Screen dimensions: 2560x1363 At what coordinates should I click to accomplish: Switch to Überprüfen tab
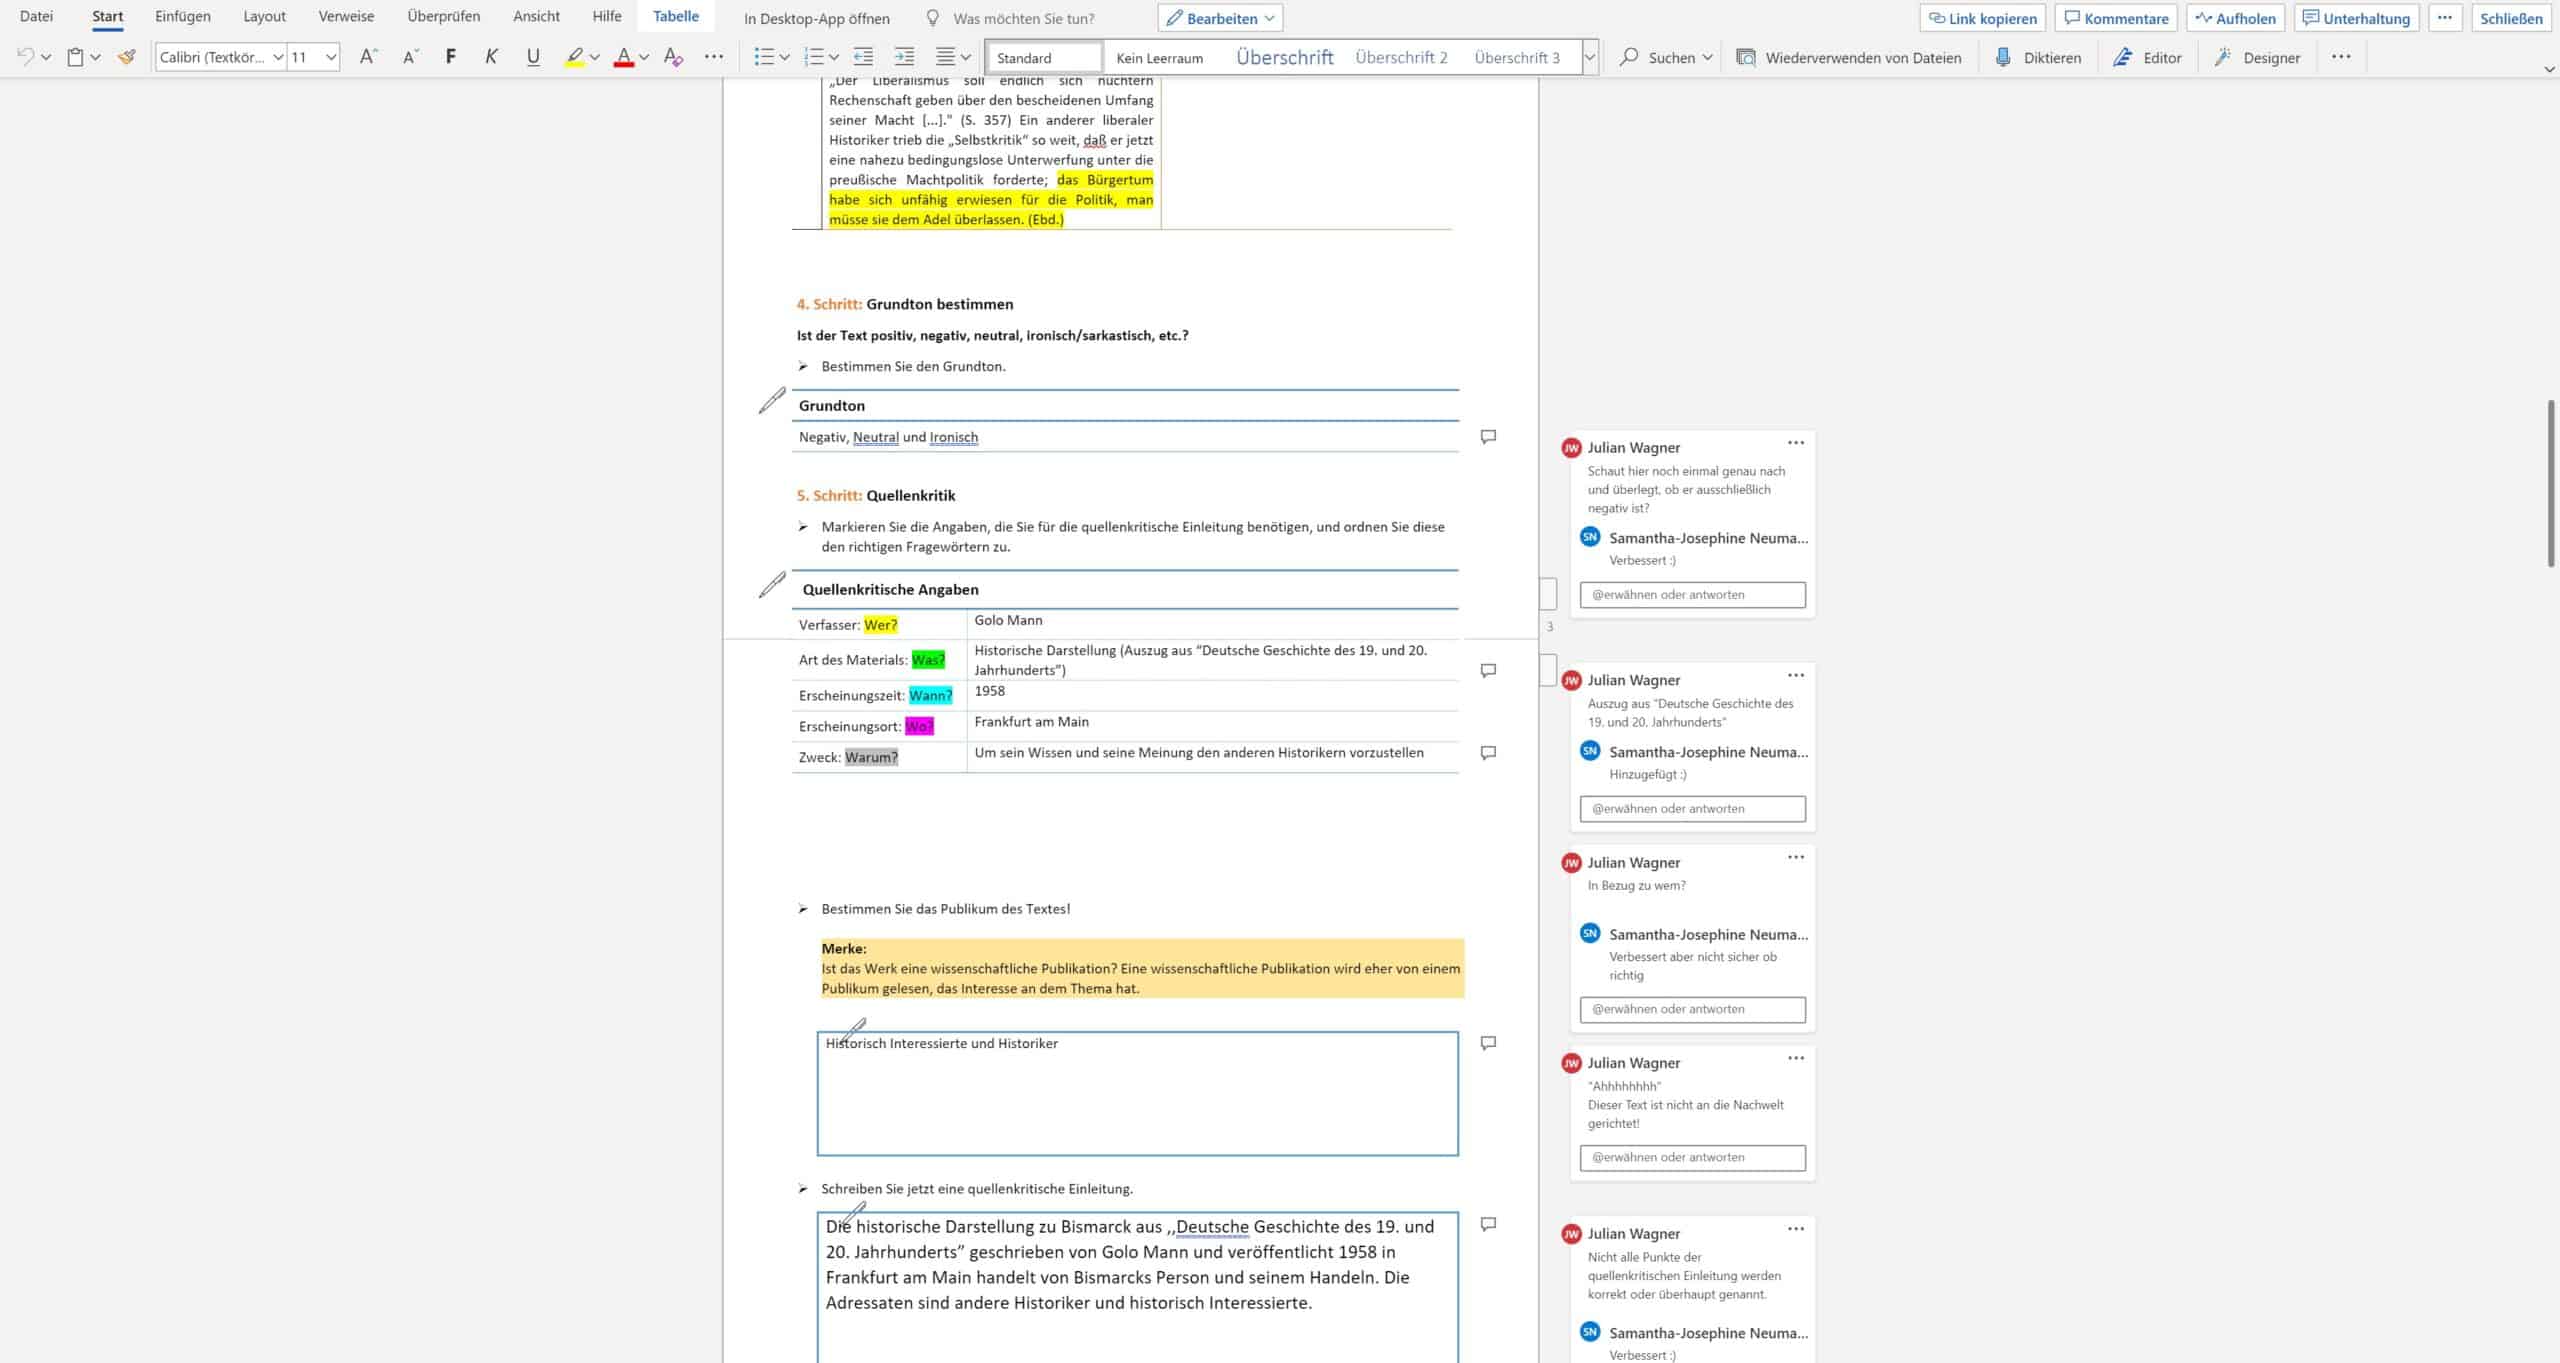(x=444, y=17)
